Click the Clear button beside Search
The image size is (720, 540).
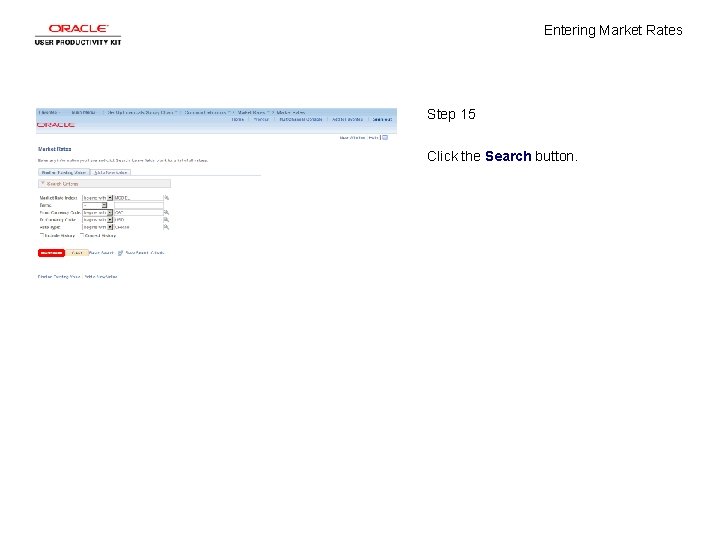(x=77, y=253)
